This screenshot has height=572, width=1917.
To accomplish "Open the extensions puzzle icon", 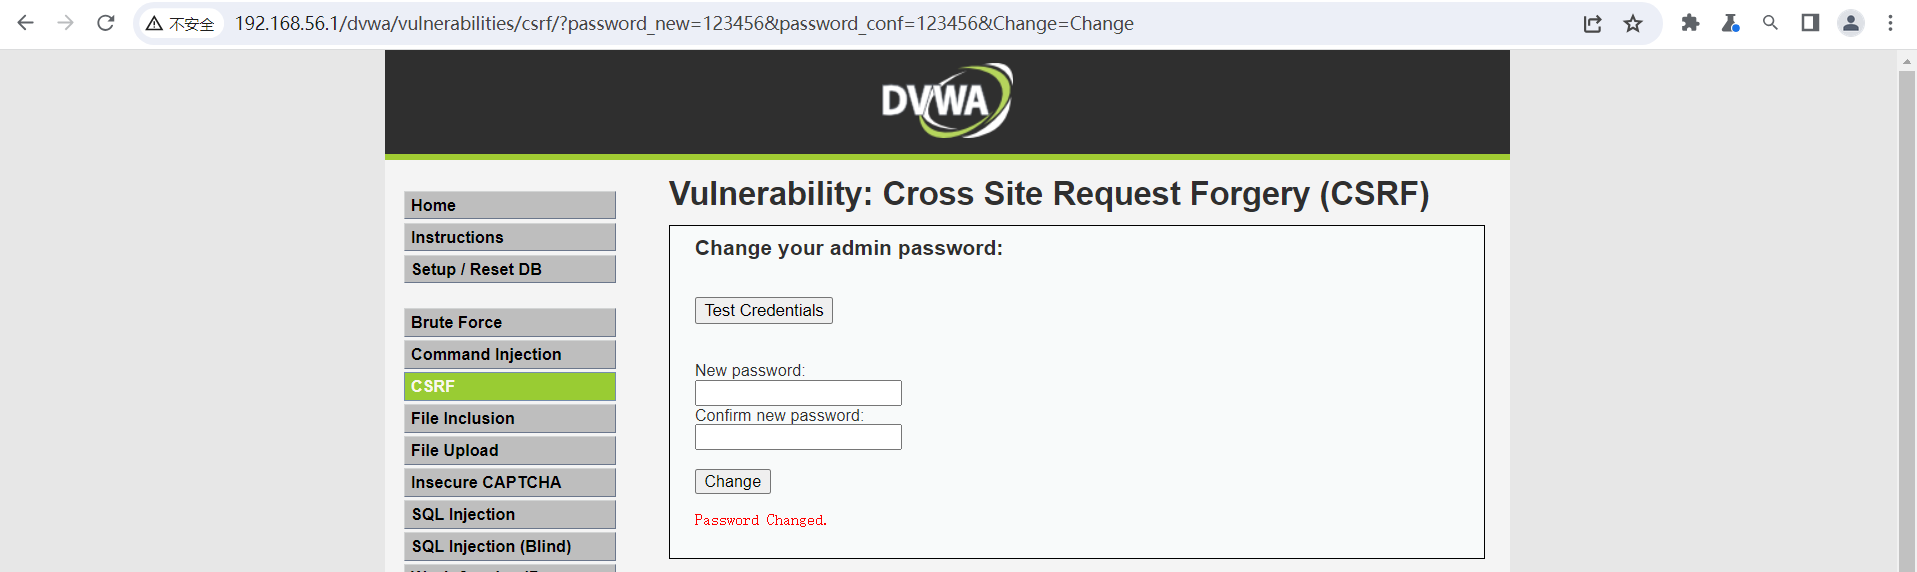I will (x=1690, y=23).
